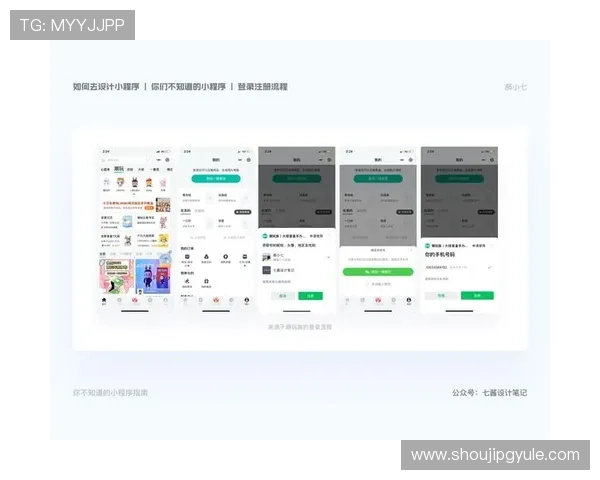Select the 七酱设计笔记 avatar row in the third phone dialog
600x480 pixels.
tap(297, 270)
